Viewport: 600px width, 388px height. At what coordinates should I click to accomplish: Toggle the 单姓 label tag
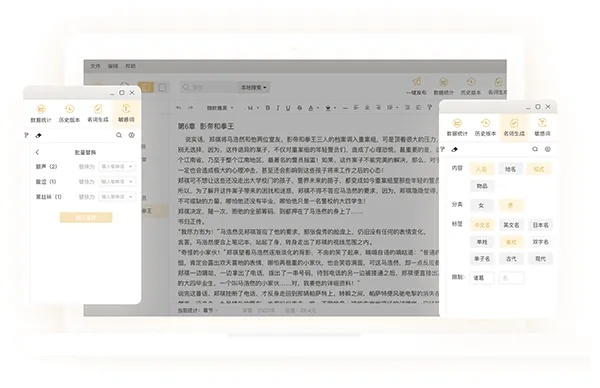click(x=482, y=242)
